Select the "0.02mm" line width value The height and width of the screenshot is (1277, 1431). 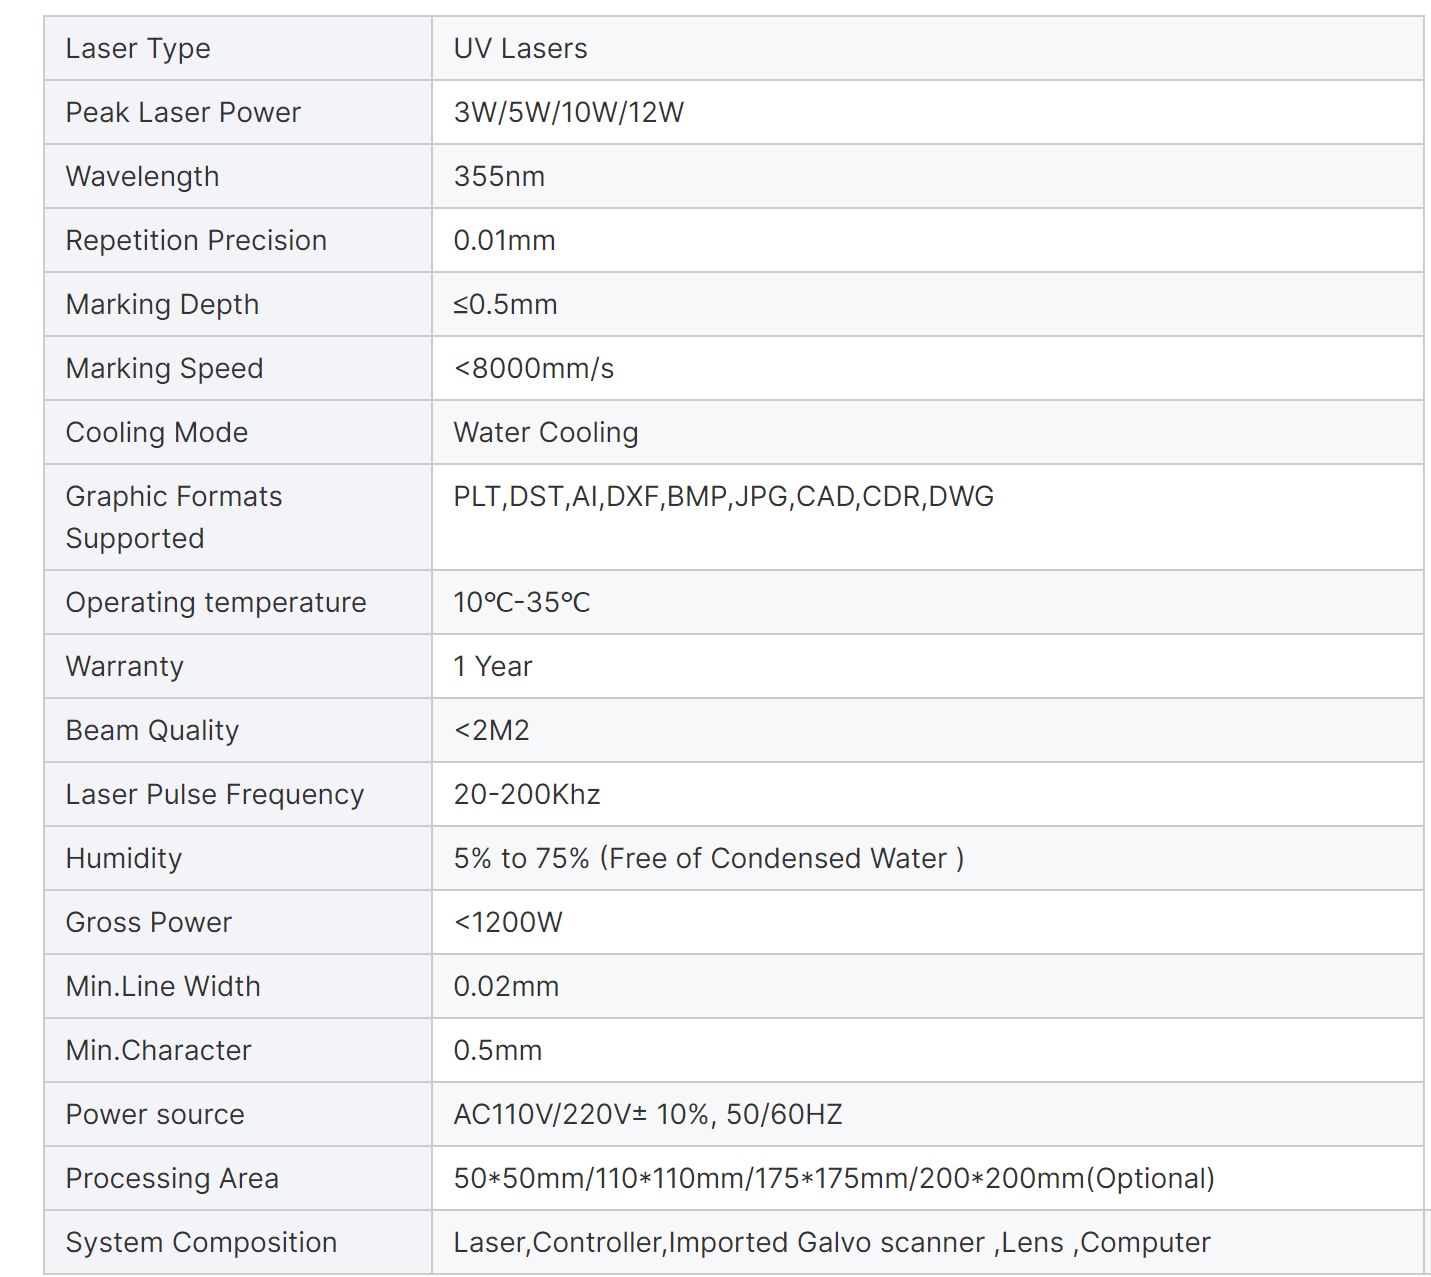[506, 987]
